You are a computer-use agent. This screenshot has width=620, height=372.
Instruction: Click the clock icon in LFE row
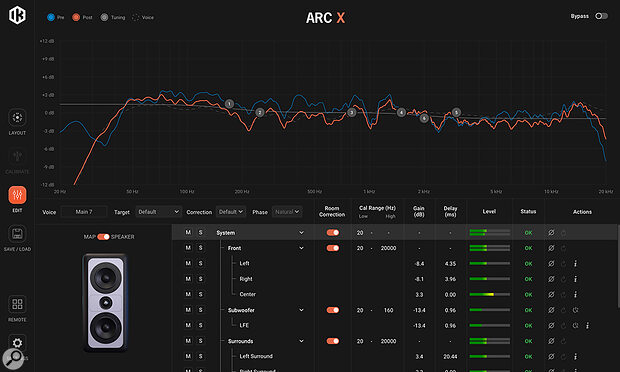tap(575, 326)
